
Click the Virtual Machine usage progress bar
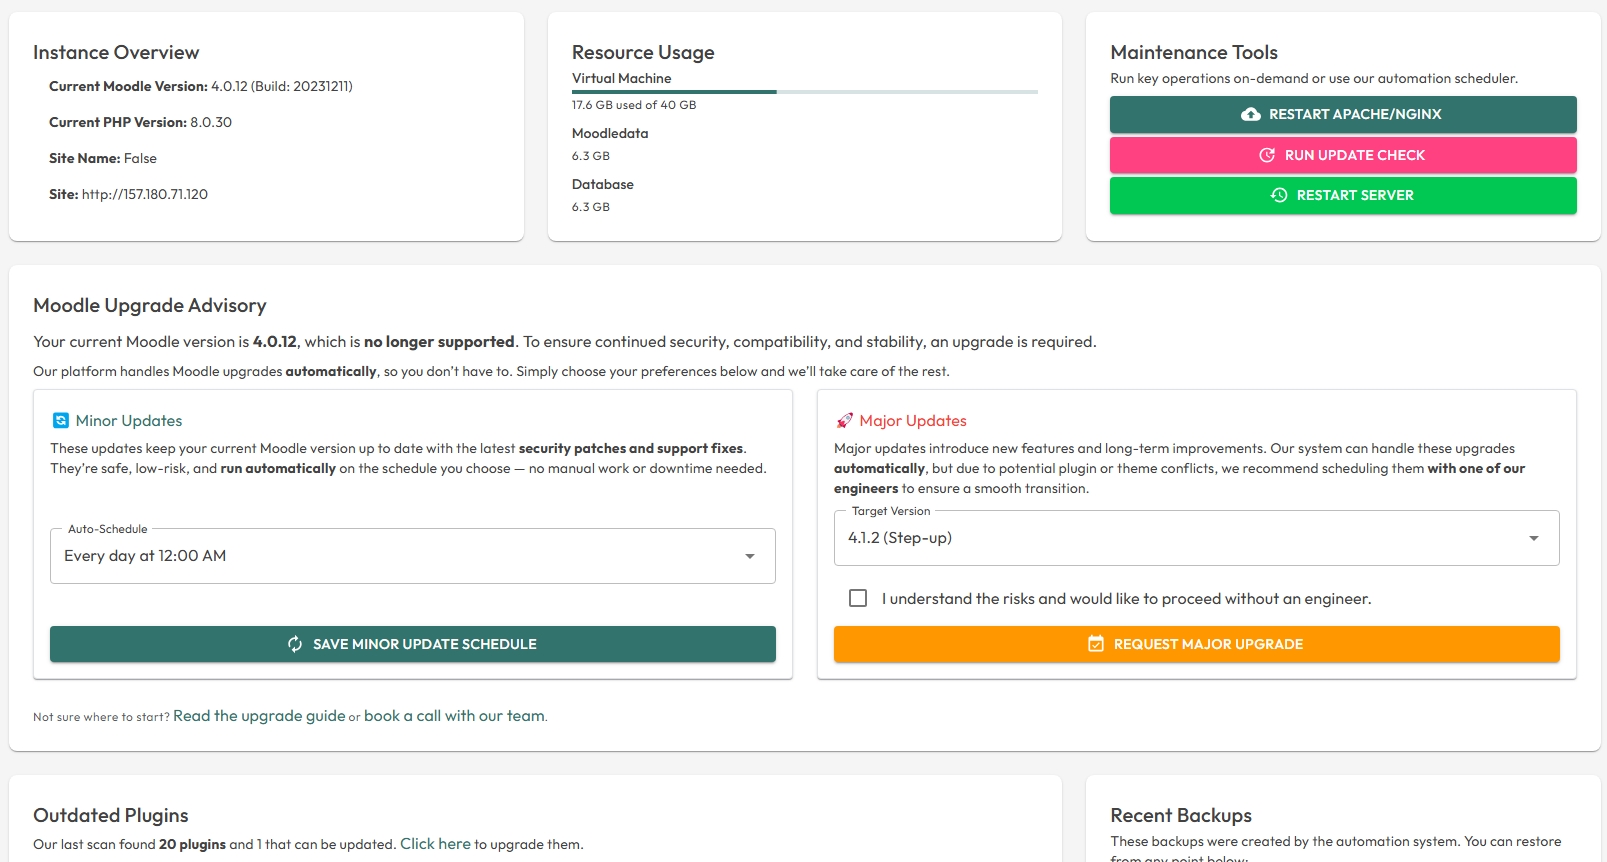click(x=805, y=92)
